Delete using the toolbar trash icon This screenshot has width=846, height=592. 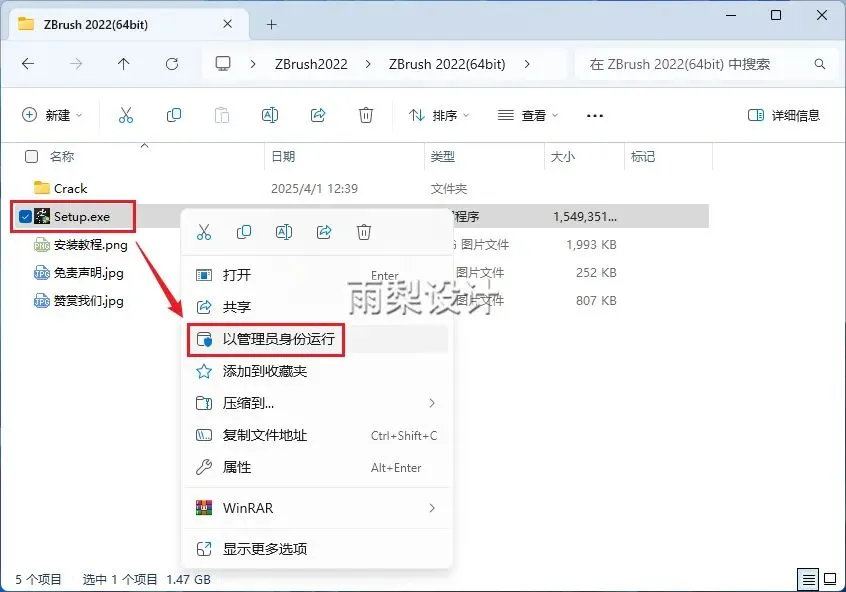click(366, 115)
